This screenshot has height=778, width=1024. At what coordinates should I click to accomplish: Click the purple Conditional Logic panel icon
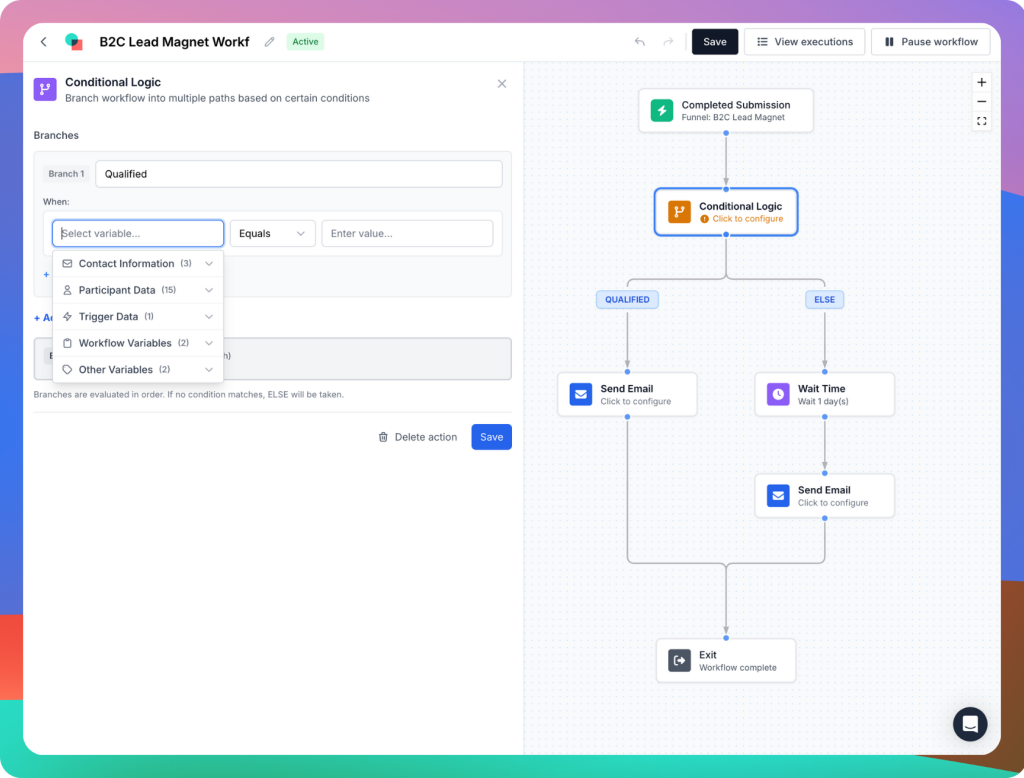point(44,89)
